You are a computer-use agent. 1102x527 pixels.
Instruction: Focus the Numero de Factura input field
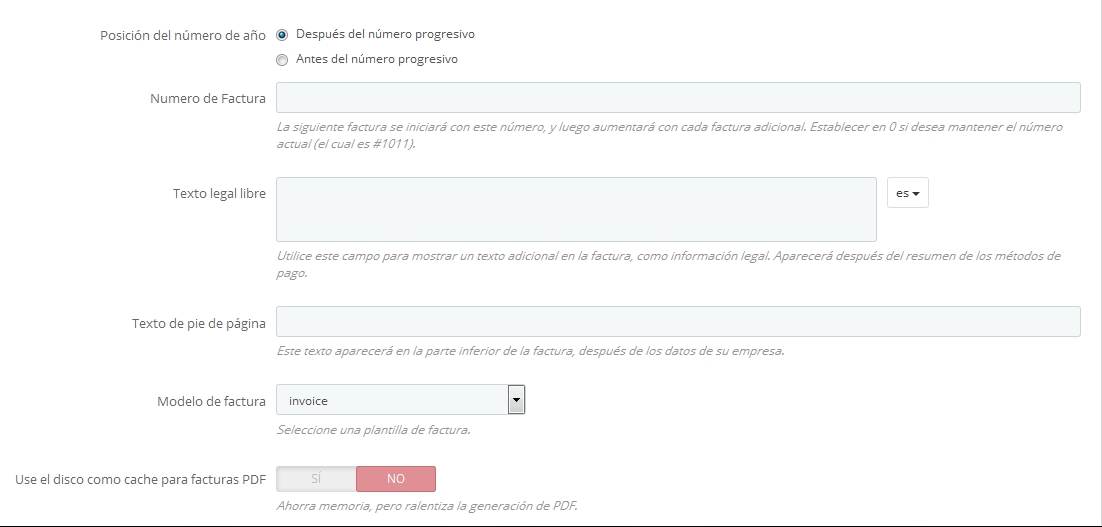677,98
